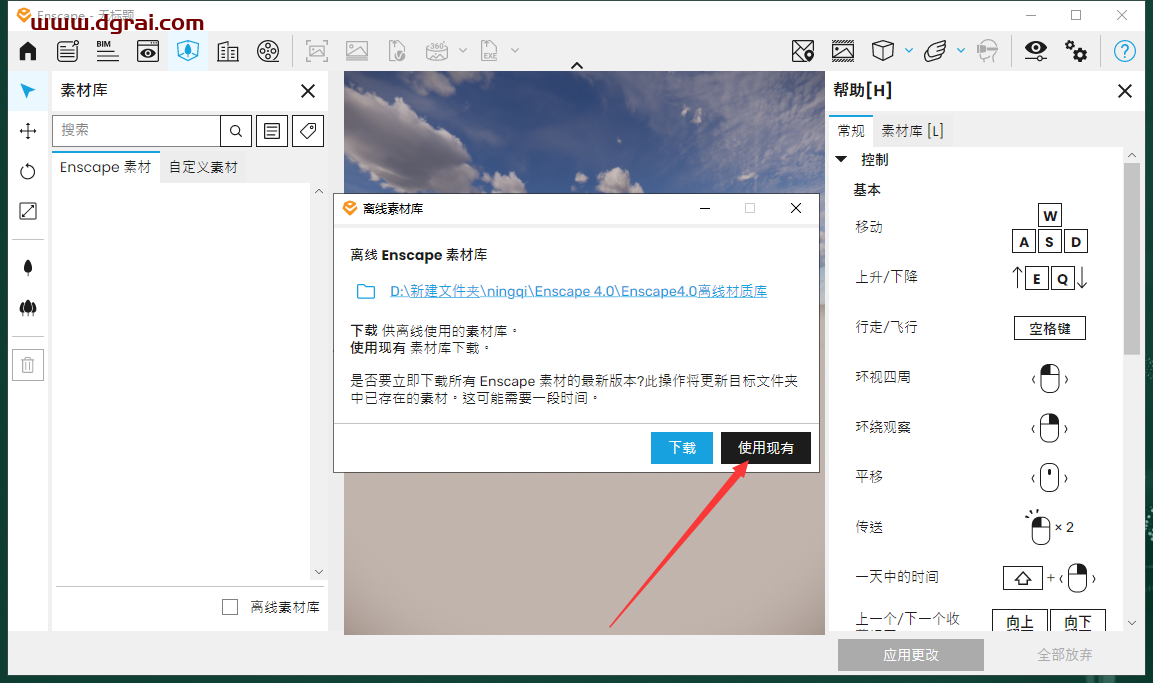Viewport: 1153px width, 683px height.
Task: Switch to the Enscape 素材 tab
Action: click(x=105, y=168)
